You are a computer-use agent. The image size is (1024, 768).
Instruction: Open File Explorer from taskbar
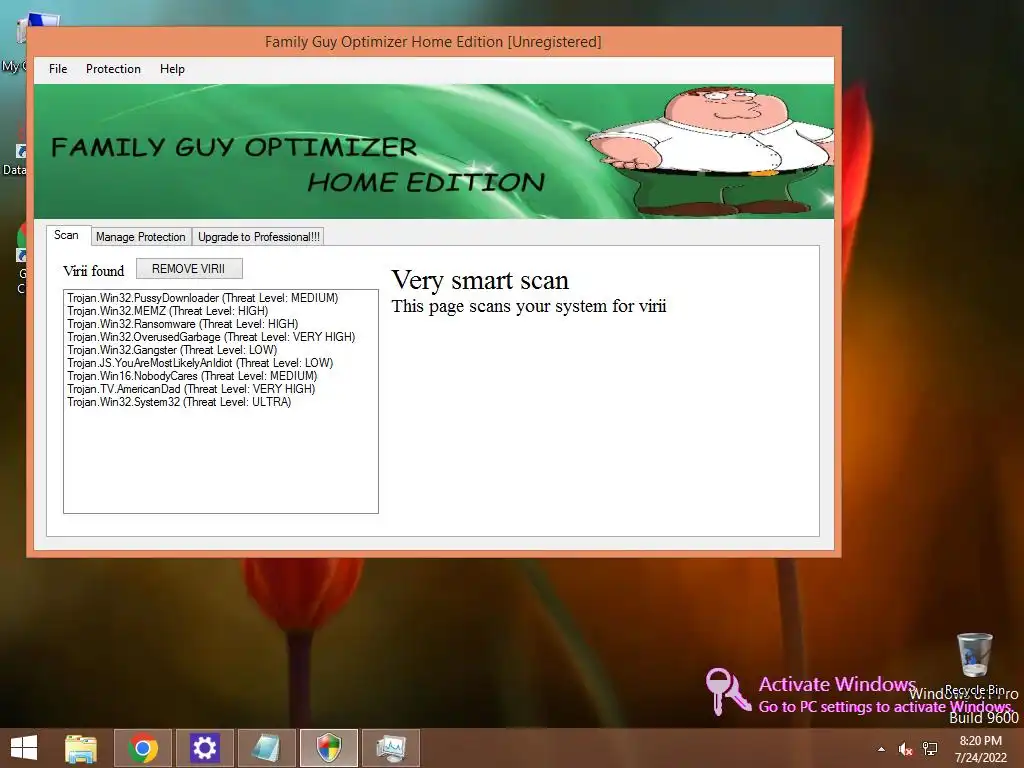point(81,748)
